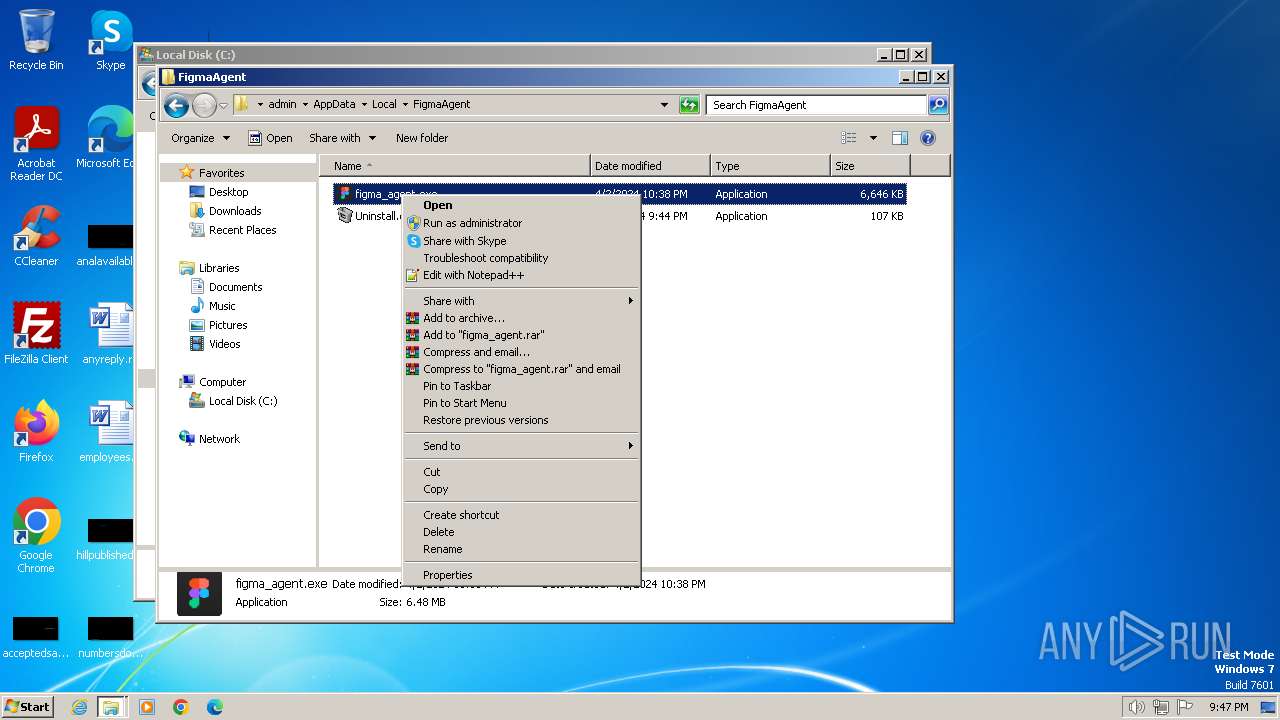
Task: Open Acrobat Reader DC desktop shortcut
Action: click(36, 143)
